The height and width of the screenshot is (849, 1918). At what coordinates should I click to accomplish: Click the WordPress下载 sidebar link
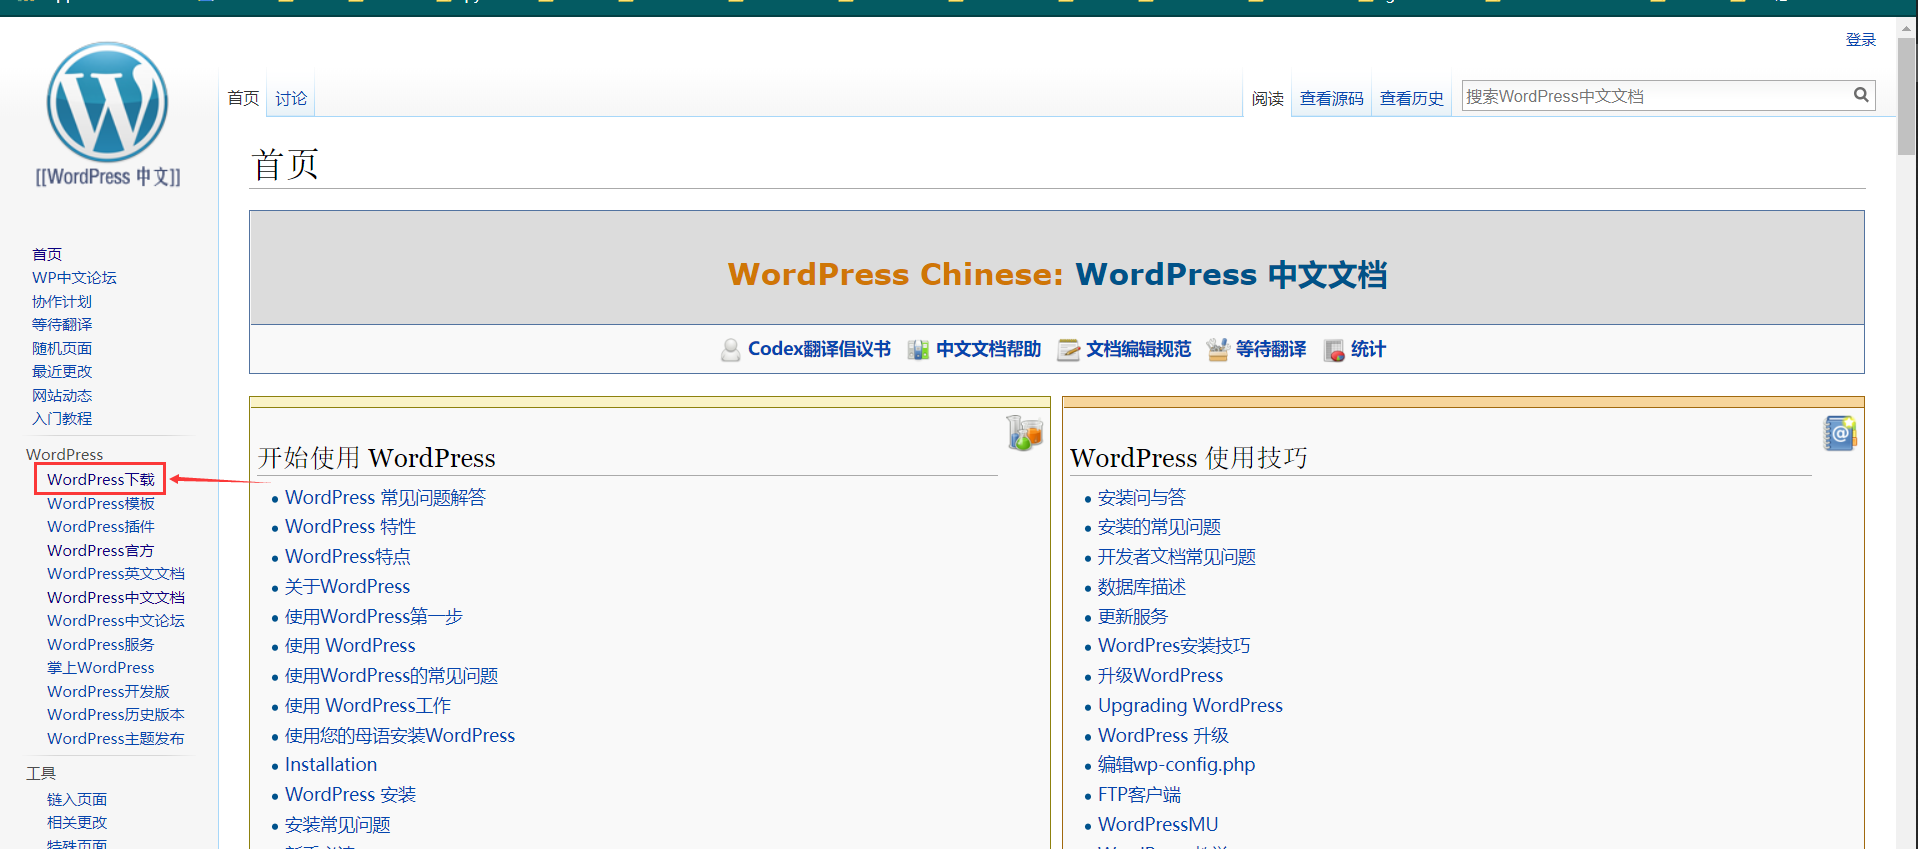coord(101,480)
